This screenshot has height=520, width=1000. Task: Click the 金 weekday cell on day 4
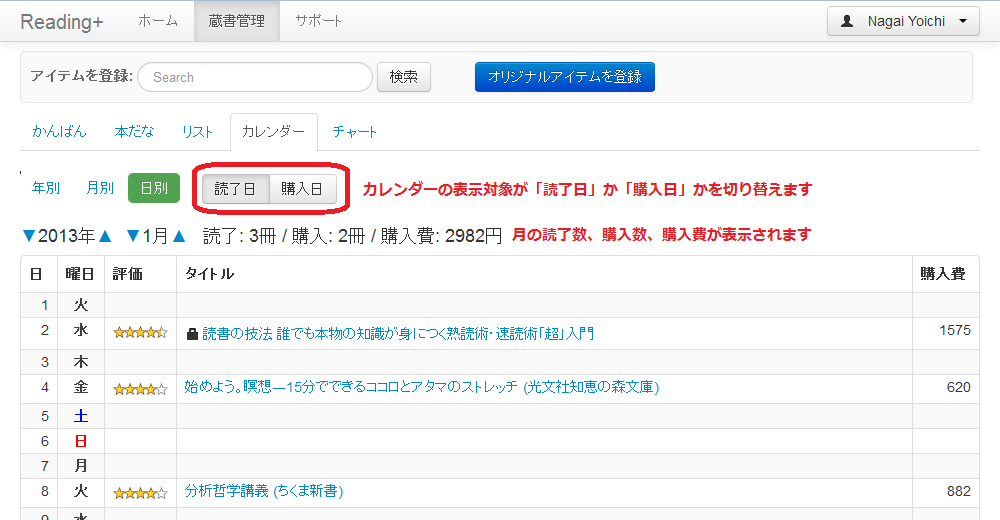(81, 387)
